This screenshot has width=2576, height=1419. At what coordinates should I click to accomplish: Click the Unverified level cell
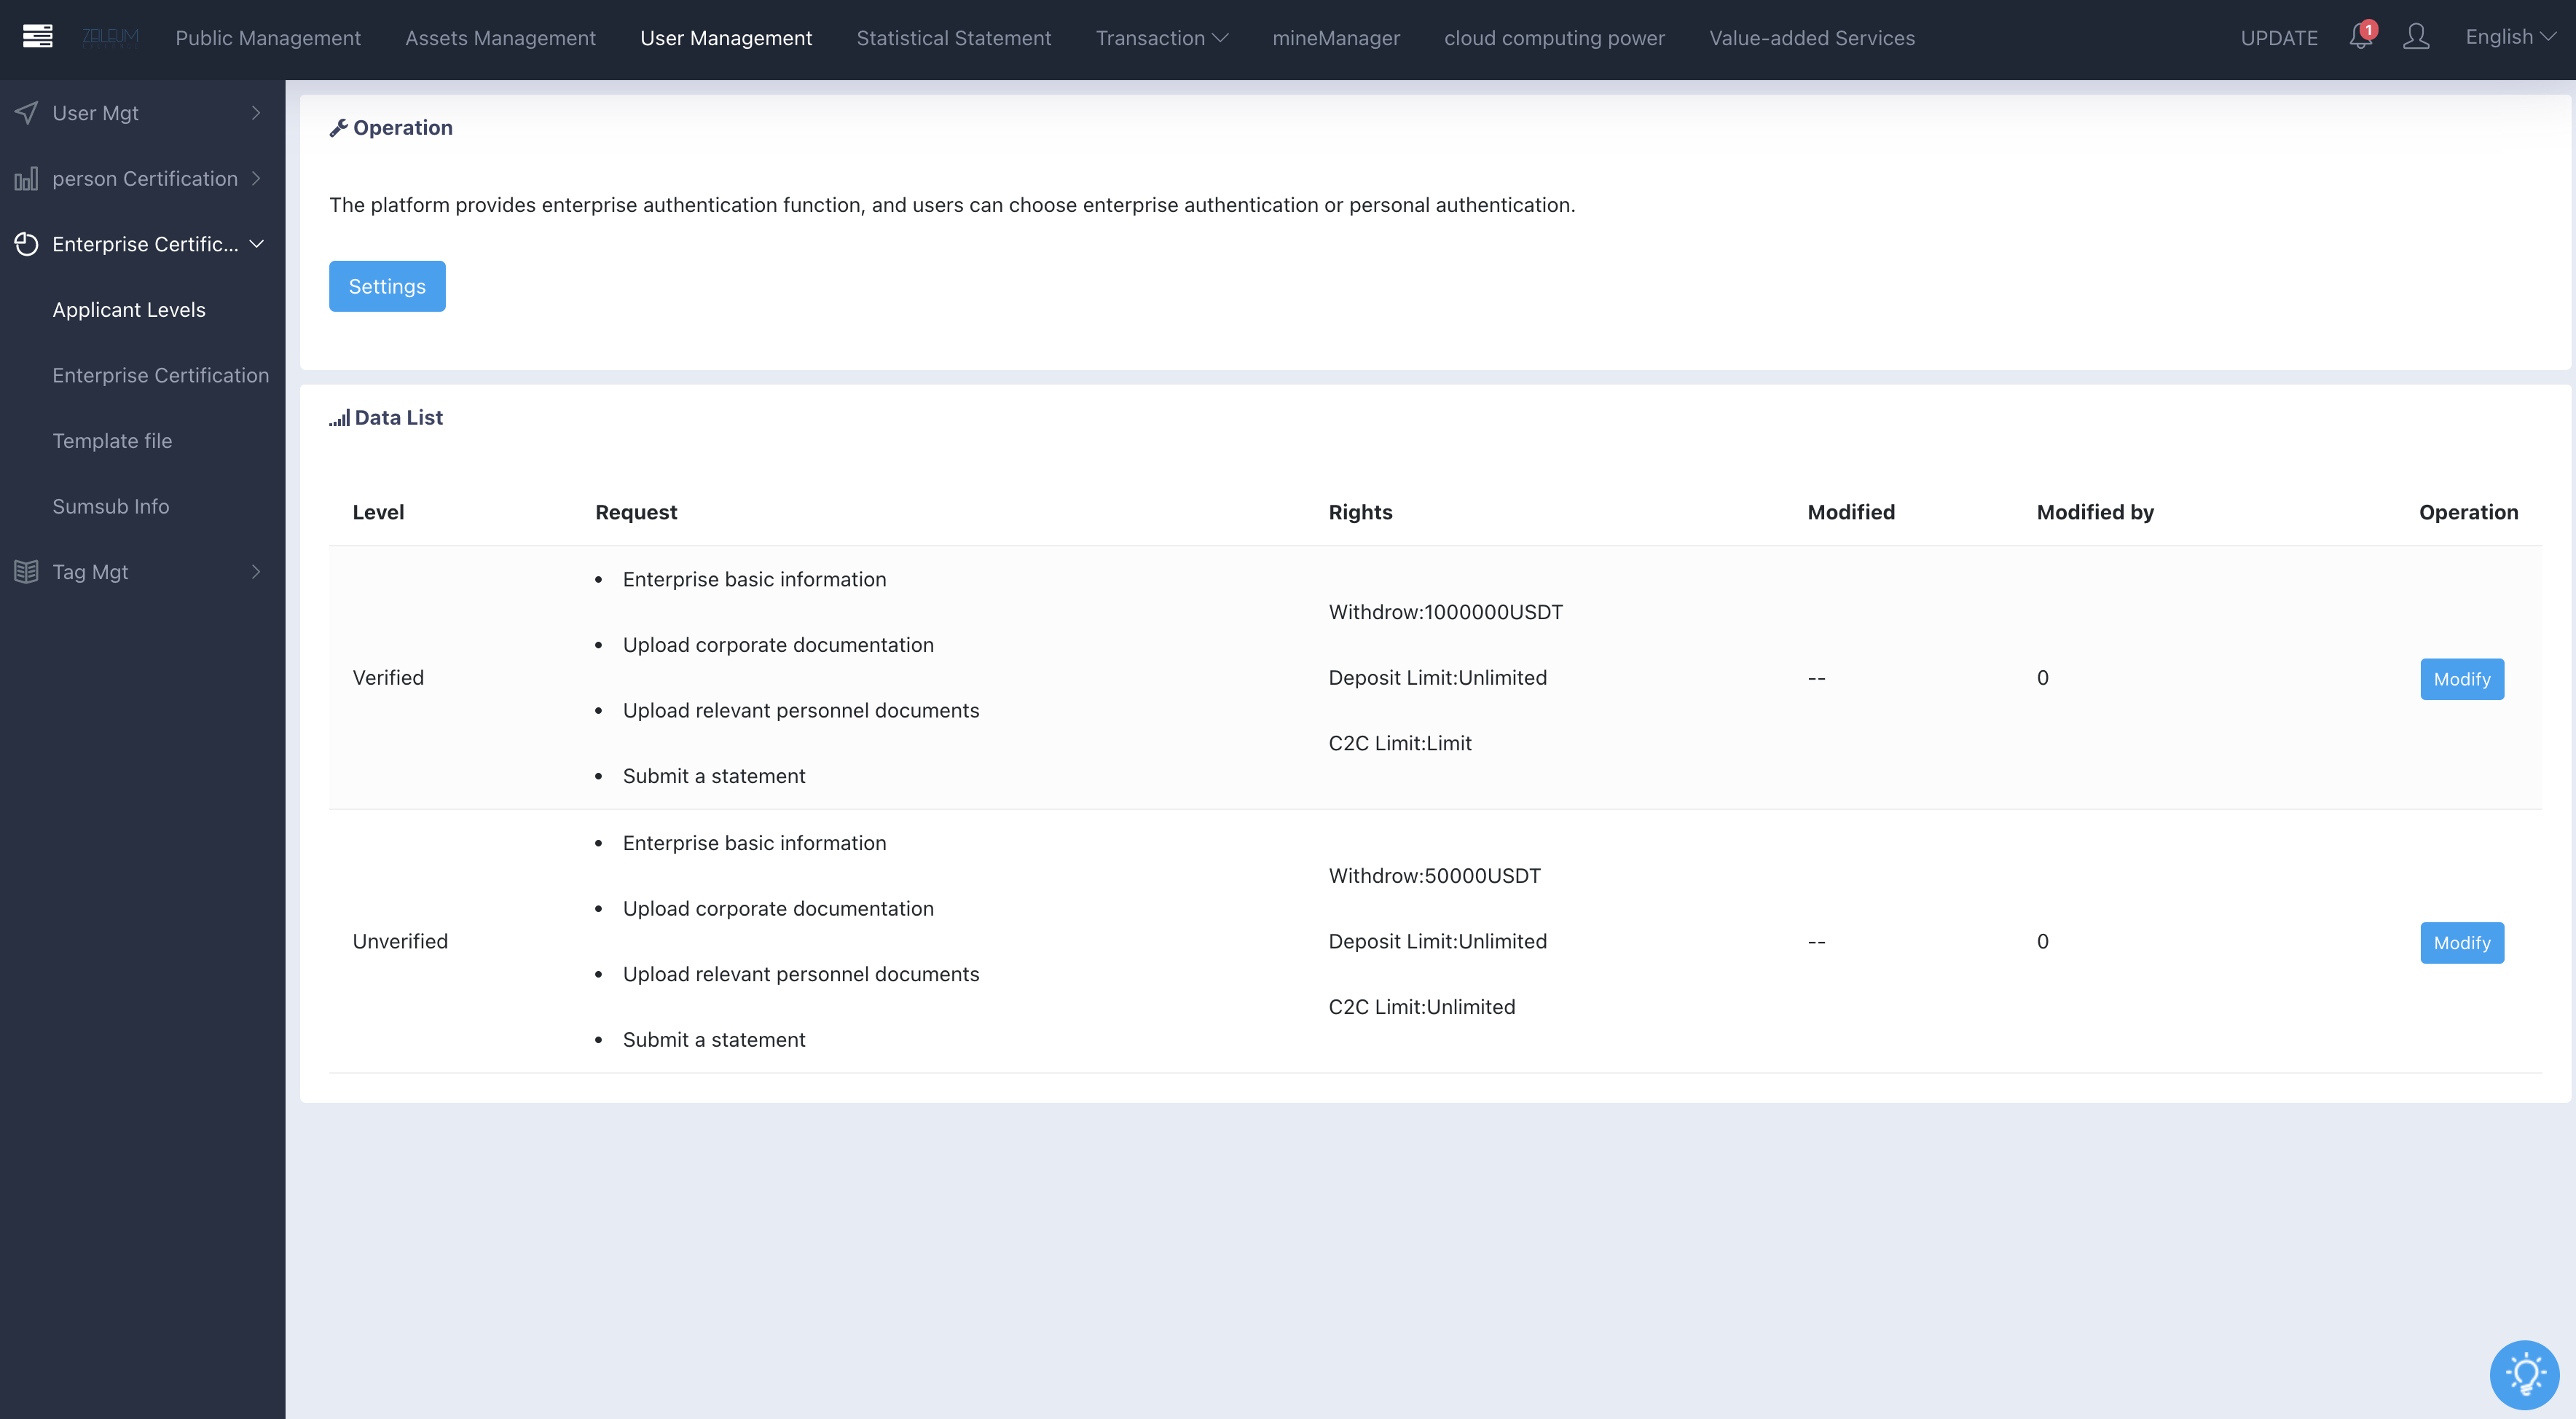point(400,941)
